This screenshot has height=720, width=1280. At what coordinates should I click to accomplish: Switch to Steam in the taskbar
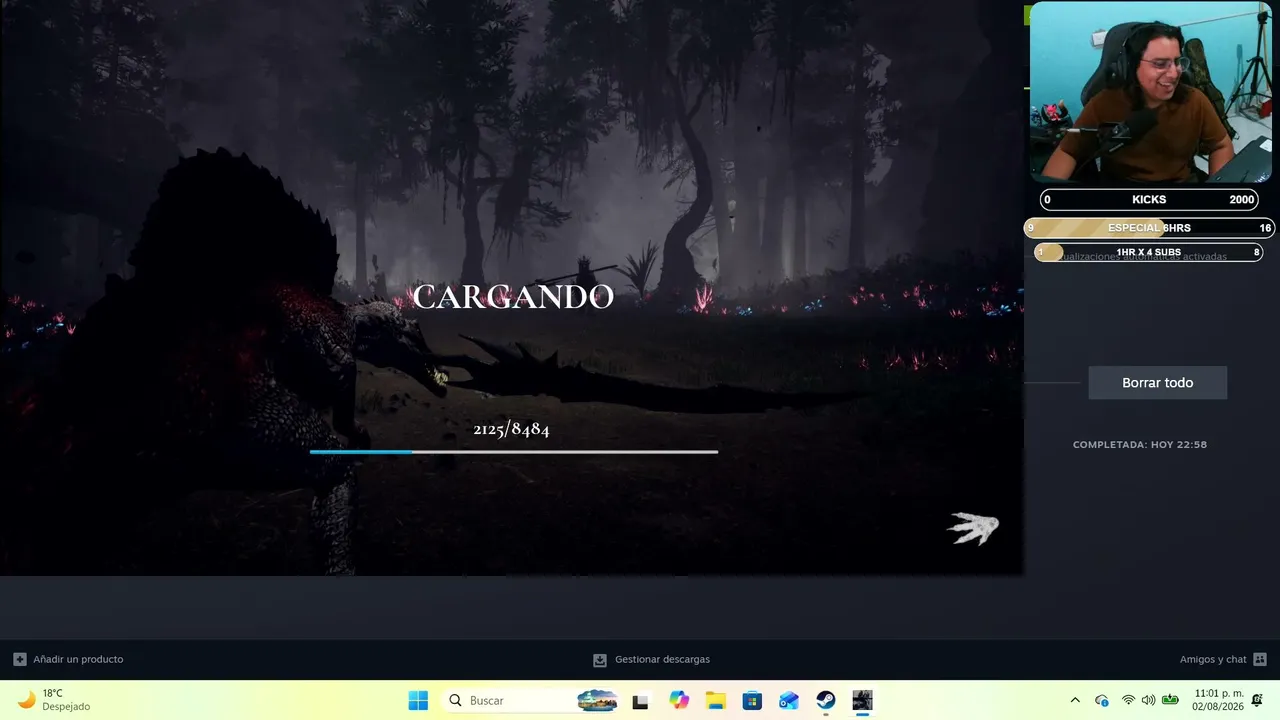point(826,701)
